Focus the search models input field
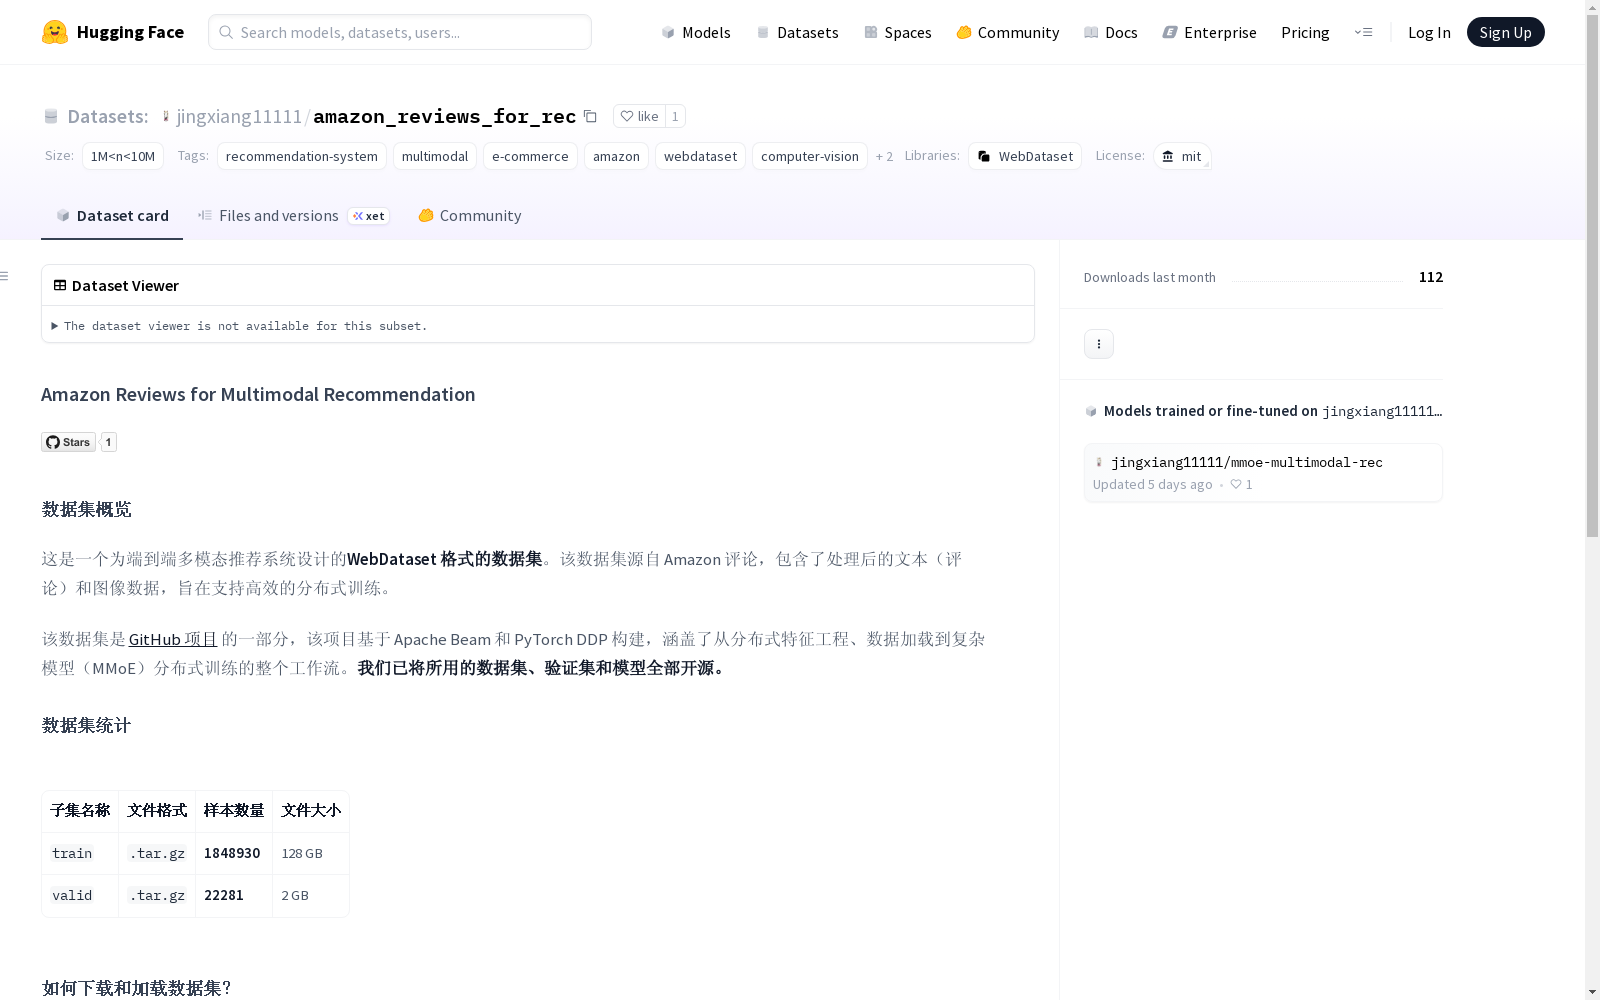Image resolution: width=1600 pixels, height=1000 pixels. (x=400, y=32)
